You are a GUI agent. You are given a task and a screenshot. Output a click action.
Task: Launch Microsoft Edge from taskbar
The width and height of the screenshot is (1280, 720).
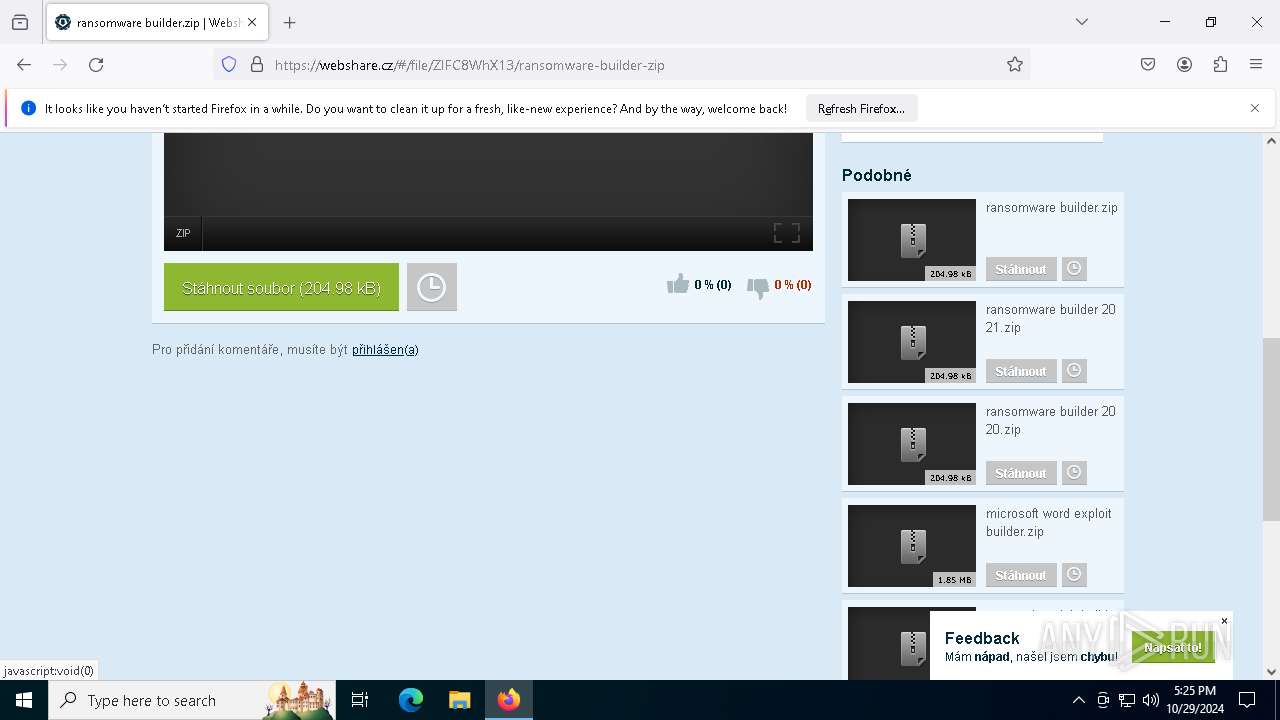[x=411, y=700]
